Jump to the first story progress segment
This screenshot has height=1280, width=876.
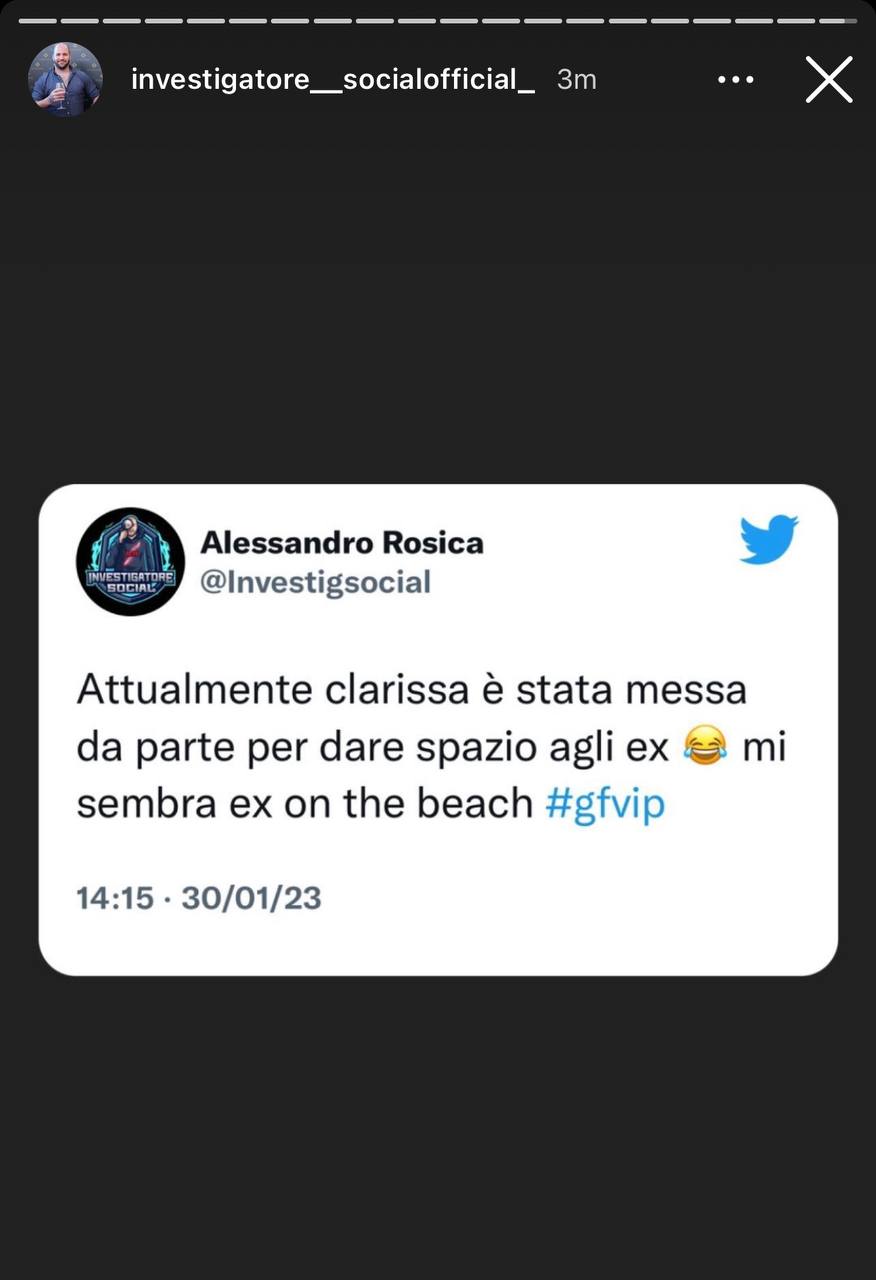coord(38,20)
